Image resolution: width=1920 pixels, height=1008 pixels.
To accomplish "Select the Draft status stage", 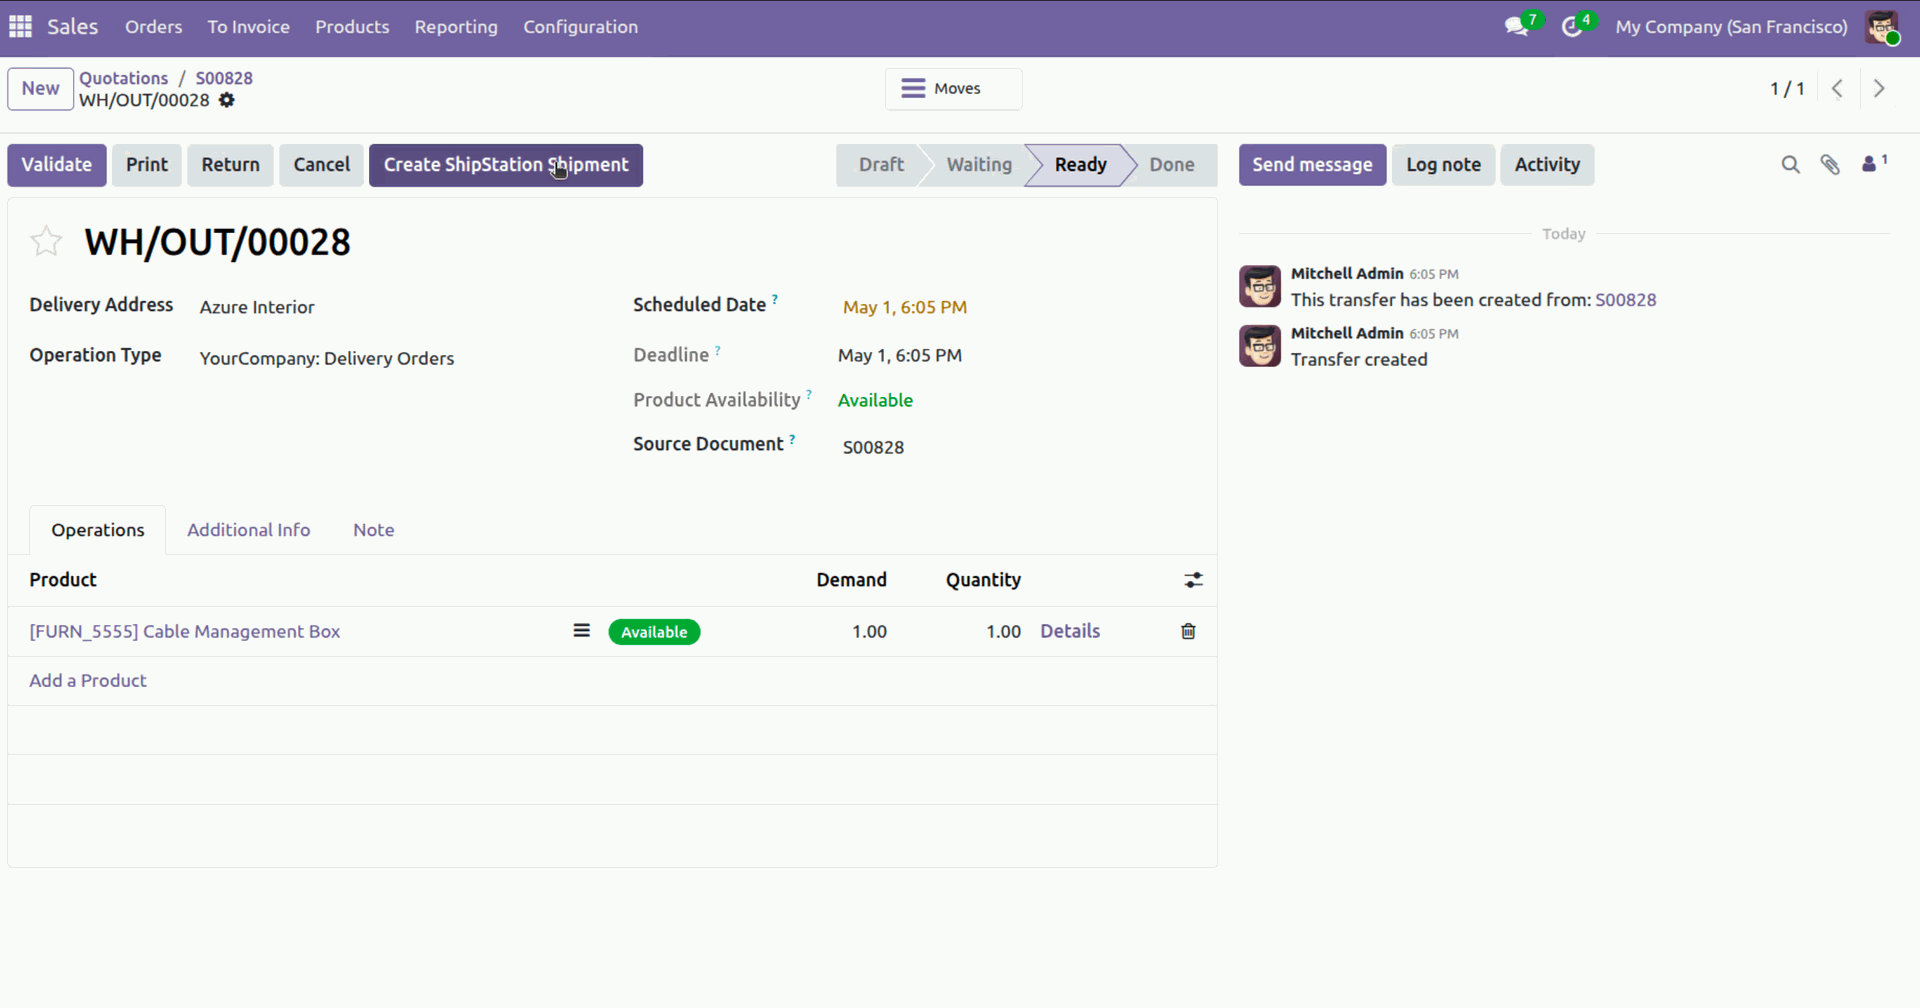I will tap(881, 165).
